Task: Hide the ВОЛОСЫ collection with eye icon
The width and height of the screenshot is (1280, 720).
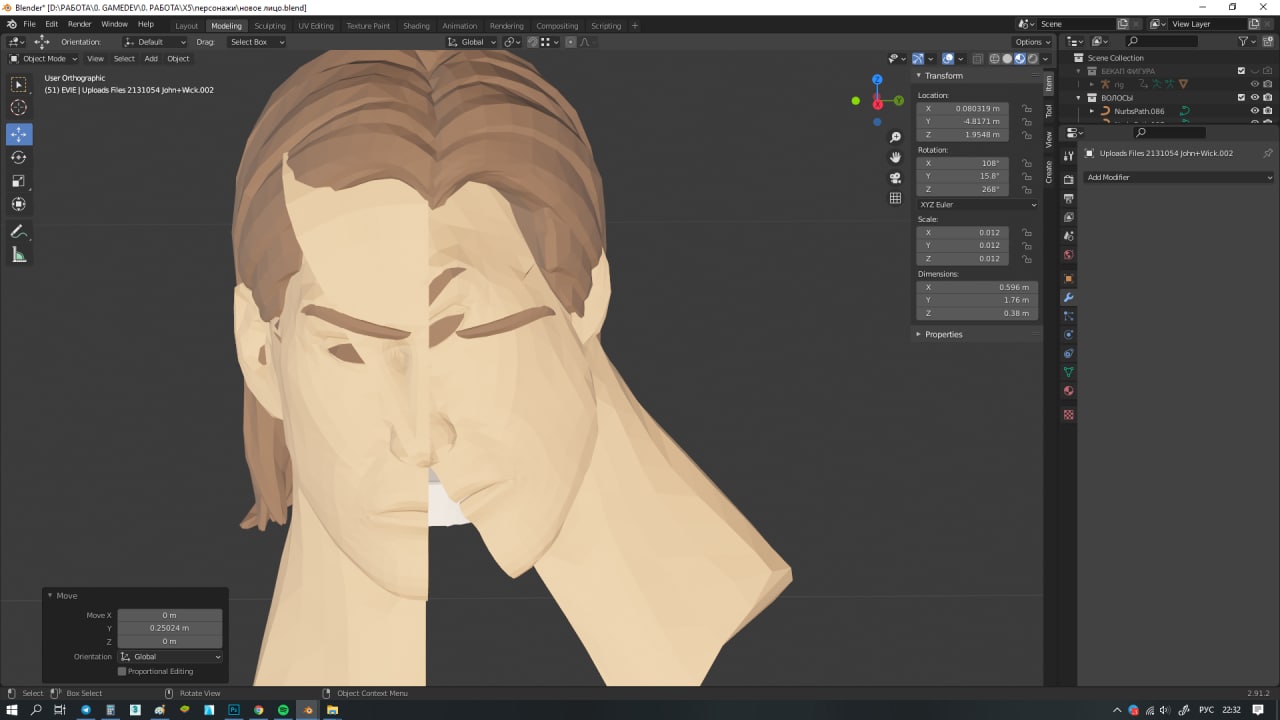Action: point(1255,98)
